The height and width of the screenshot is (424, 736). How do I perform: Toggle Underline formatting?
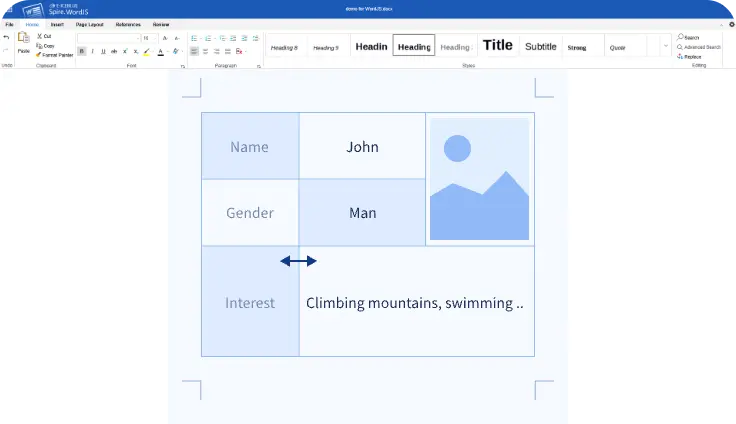coord(102,51)
